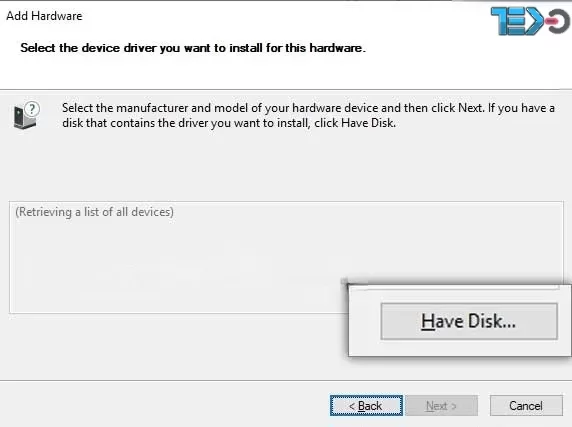Viewport: 572px width, 427px height.
Task: Click the red circular power symbol in logo
Action: click(x=558, y=21)
